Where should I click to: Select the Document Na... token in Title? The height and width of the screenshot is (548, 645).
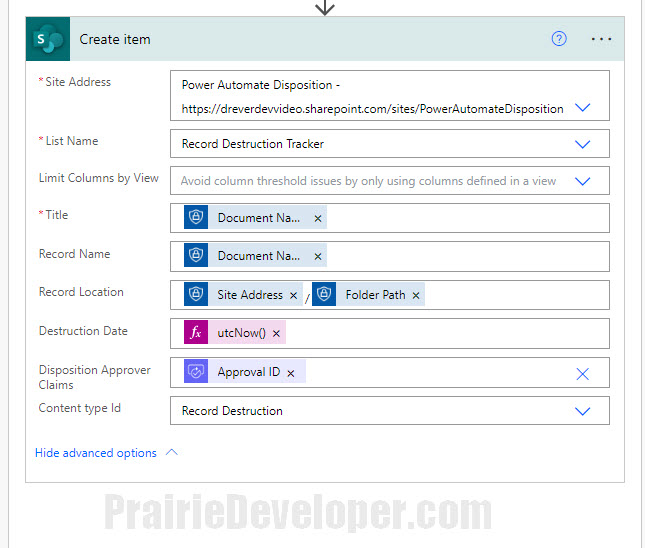(x=255, y=217)
